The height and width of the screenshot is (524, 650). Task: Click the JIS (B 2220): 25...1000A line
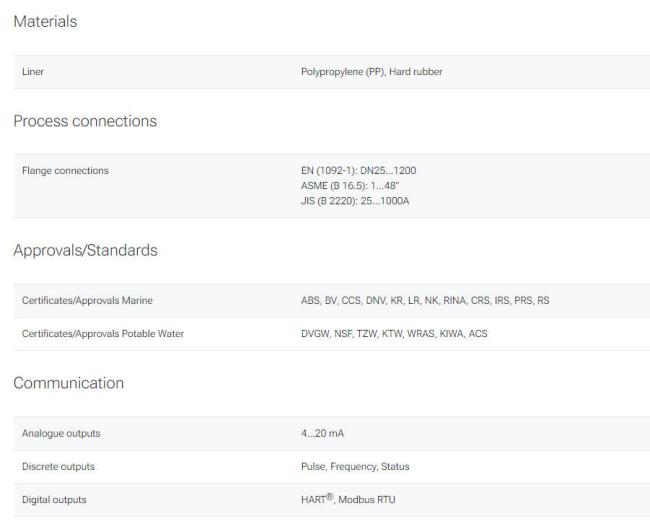[x=355, y=201]
